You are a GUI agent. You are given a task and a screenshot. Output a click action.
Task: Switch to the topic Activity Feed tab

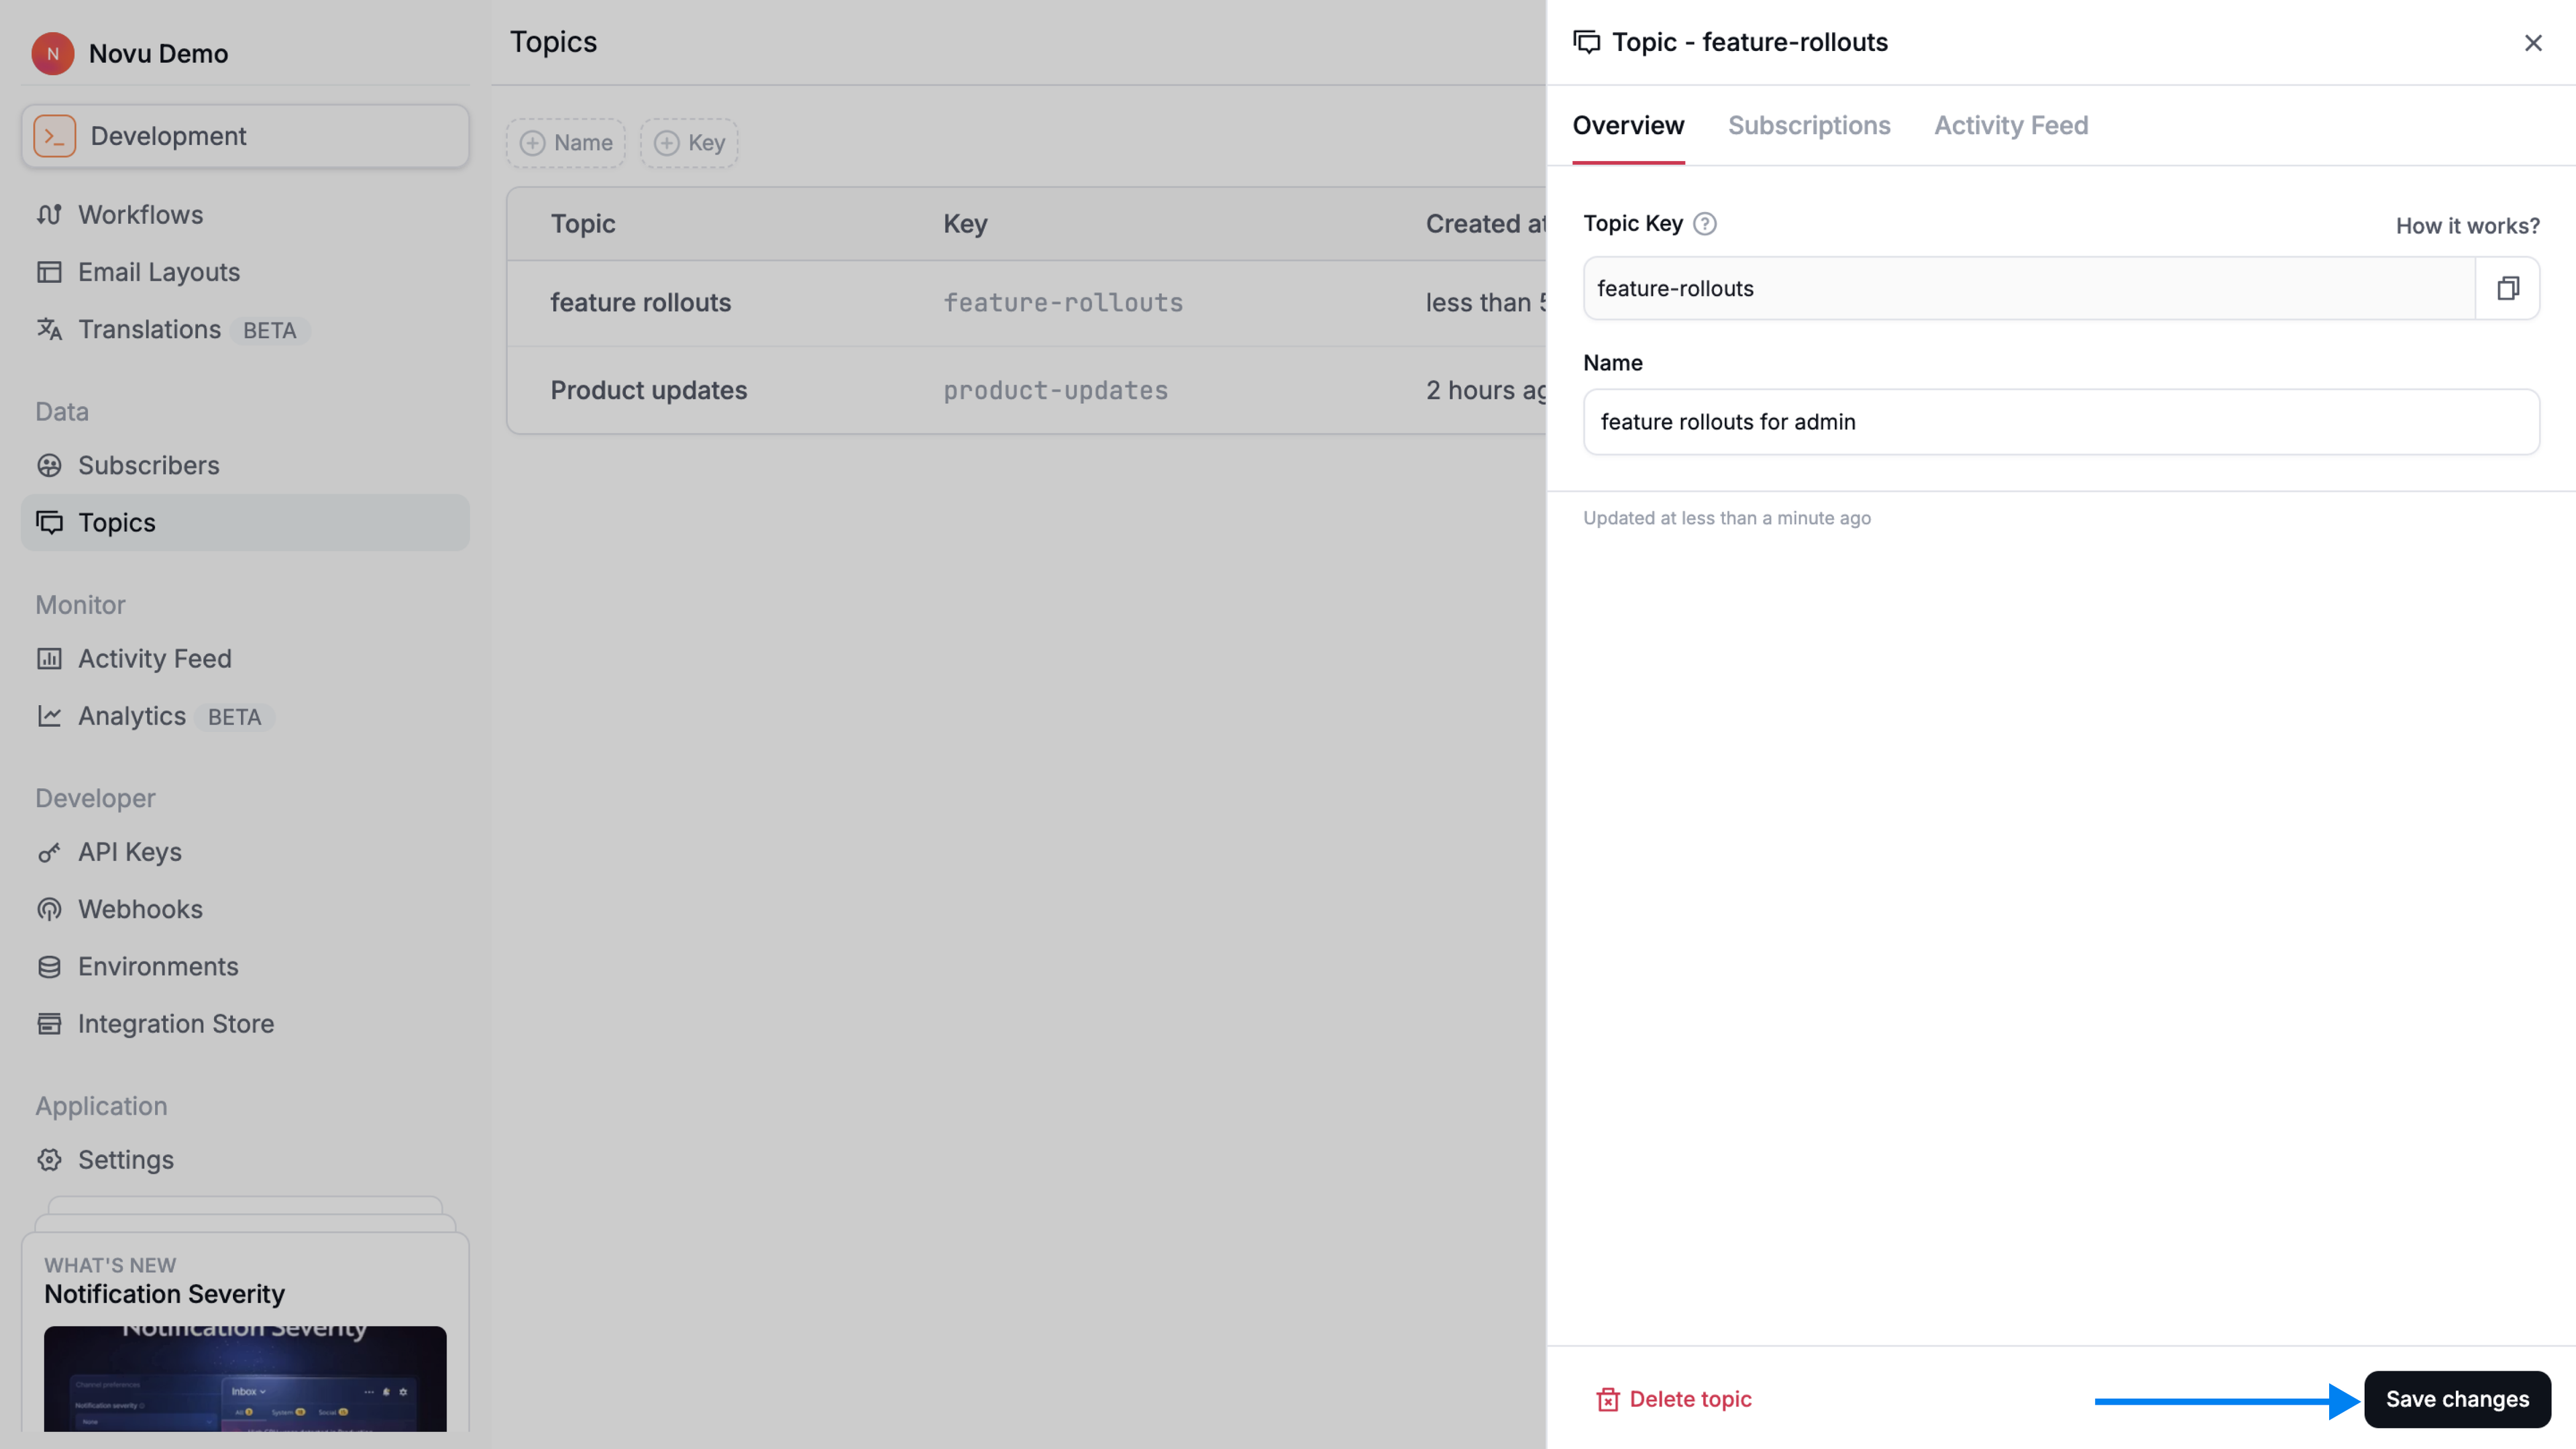(2010, 126)
